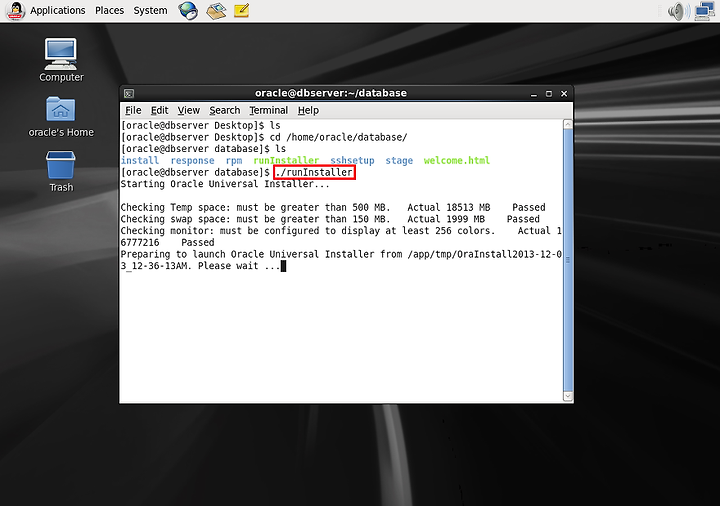
Task: Select the Trash desktop icon
Action: (61, 172)
